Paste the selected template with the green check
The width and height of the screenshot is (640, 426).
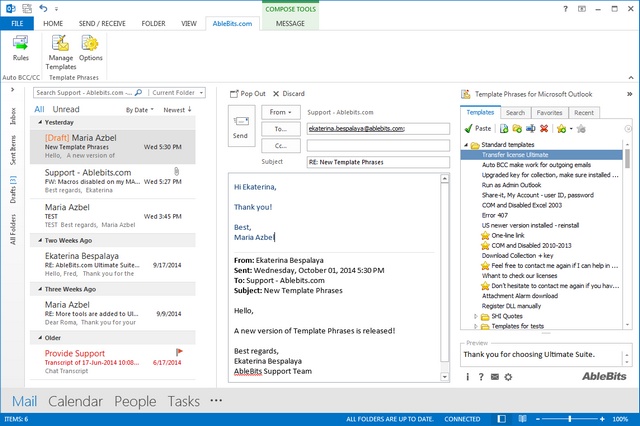[x=478, y=129]
